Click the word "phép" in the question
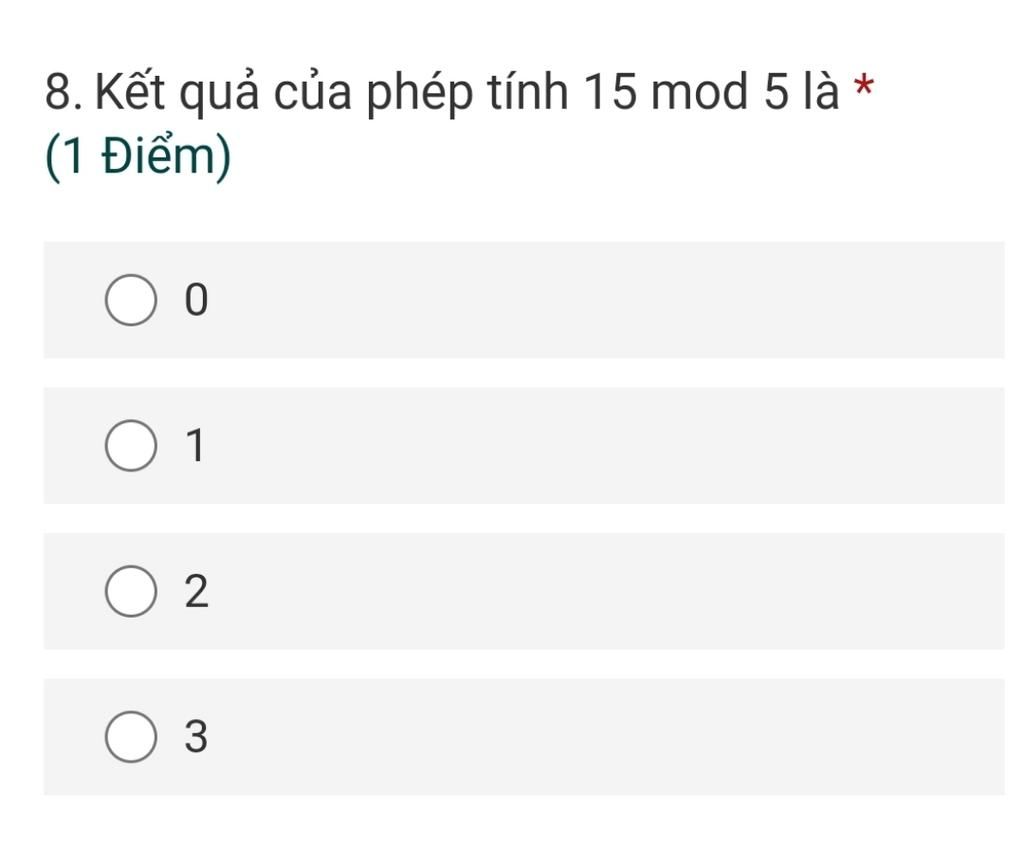The width and height of the screenshot is (1024, 867). [x=419, y=95]
